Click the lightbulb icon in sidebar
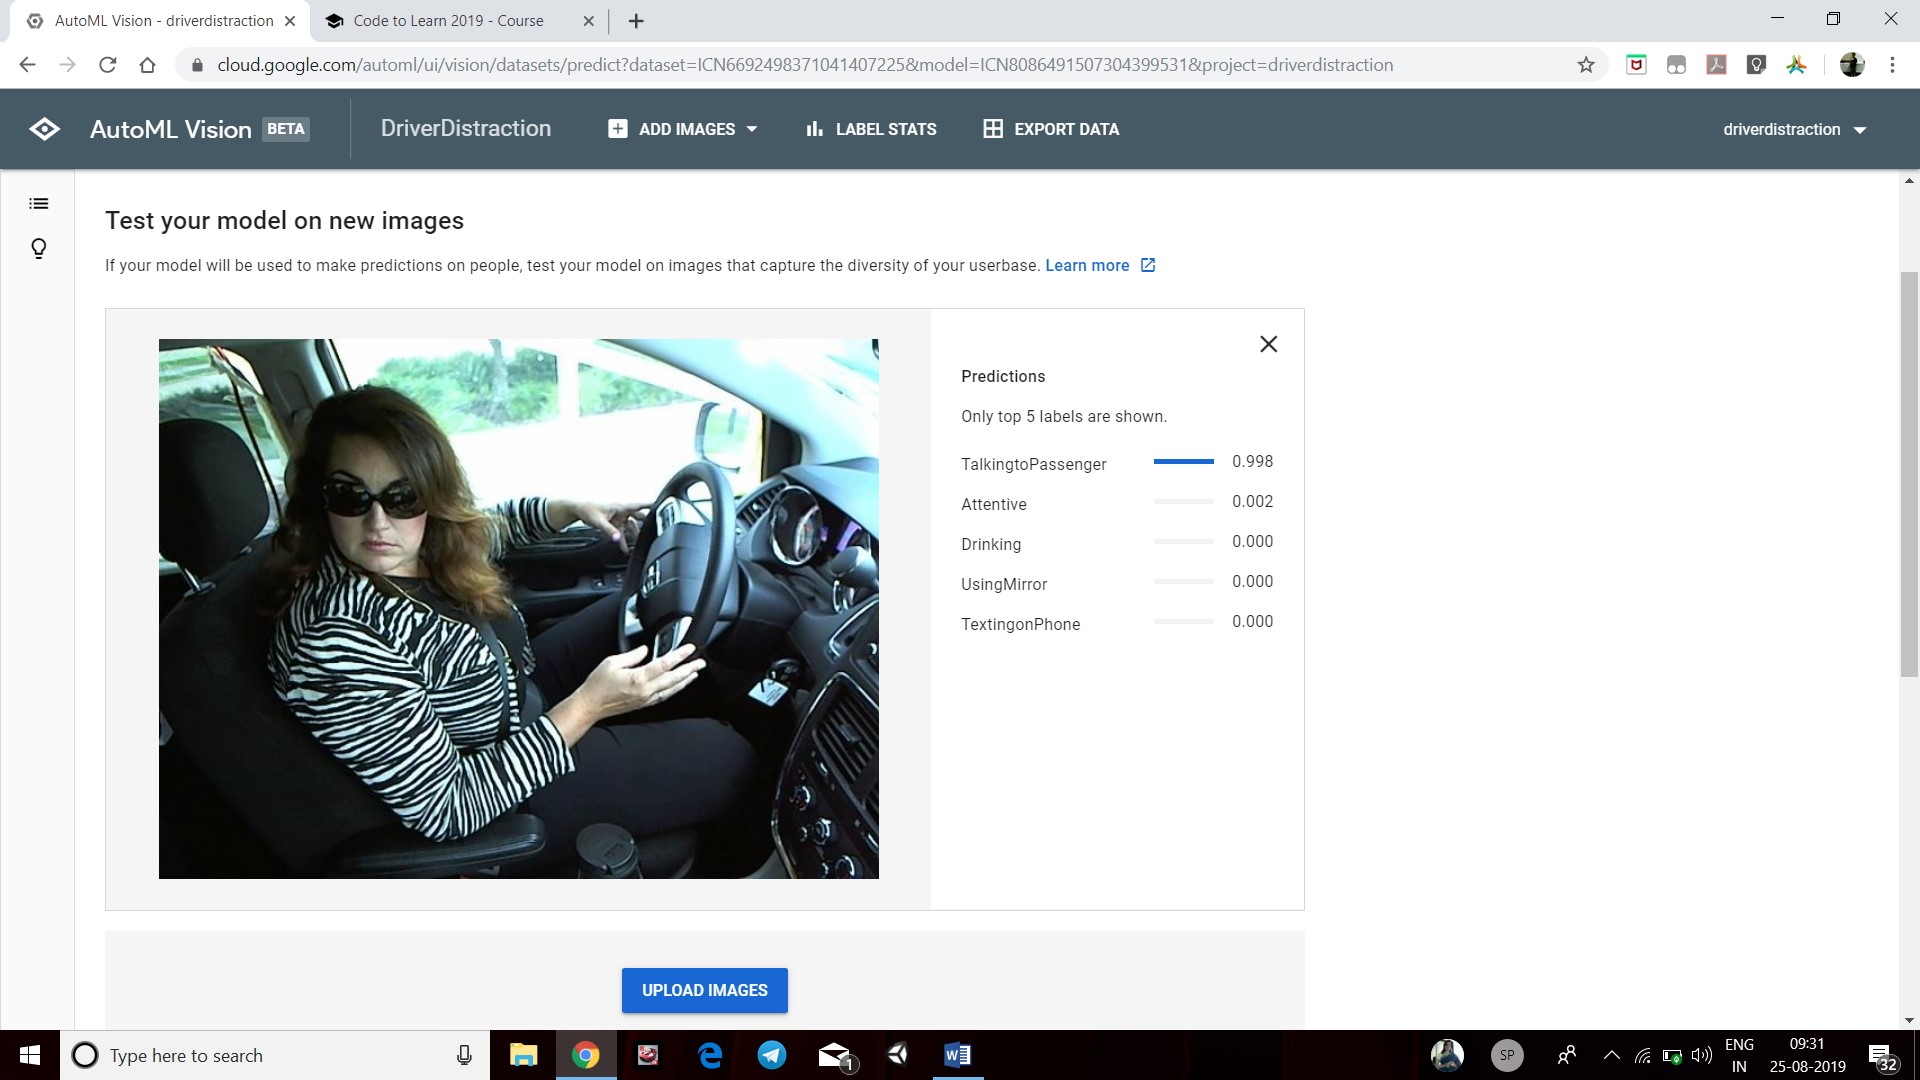The image size is (1920, 1080). tap(39, 248)
